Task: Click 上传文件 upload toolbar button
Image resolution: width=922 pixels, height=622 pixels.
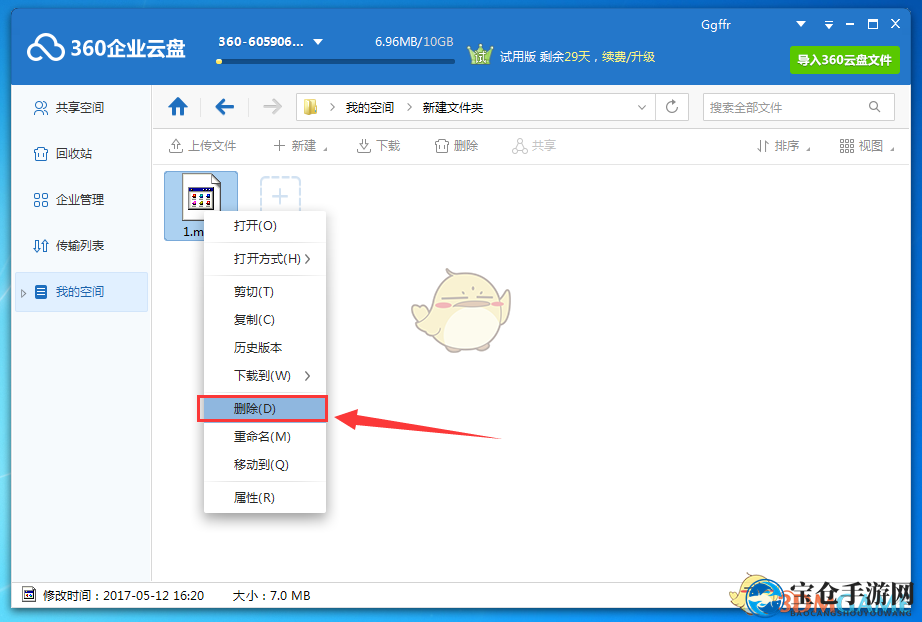Action: click(202, 146)
